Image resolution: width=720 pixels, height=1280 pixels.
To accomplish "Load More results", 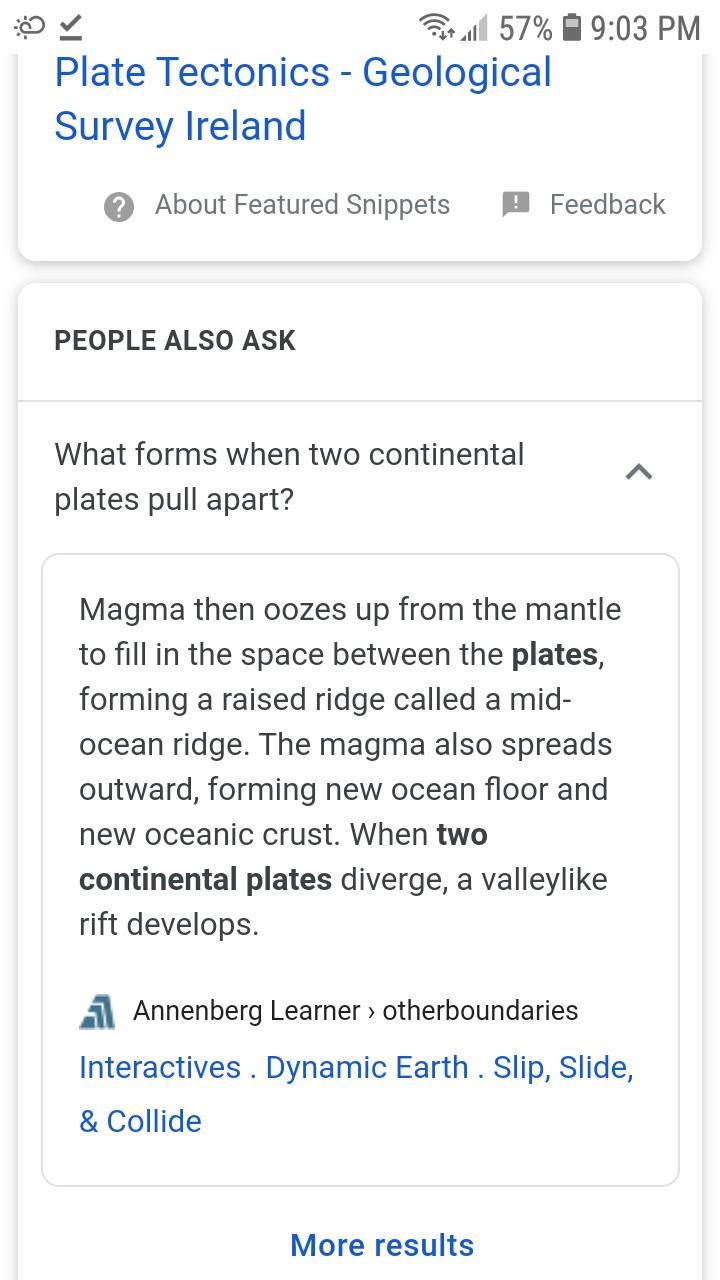I will pos(382,1245).
